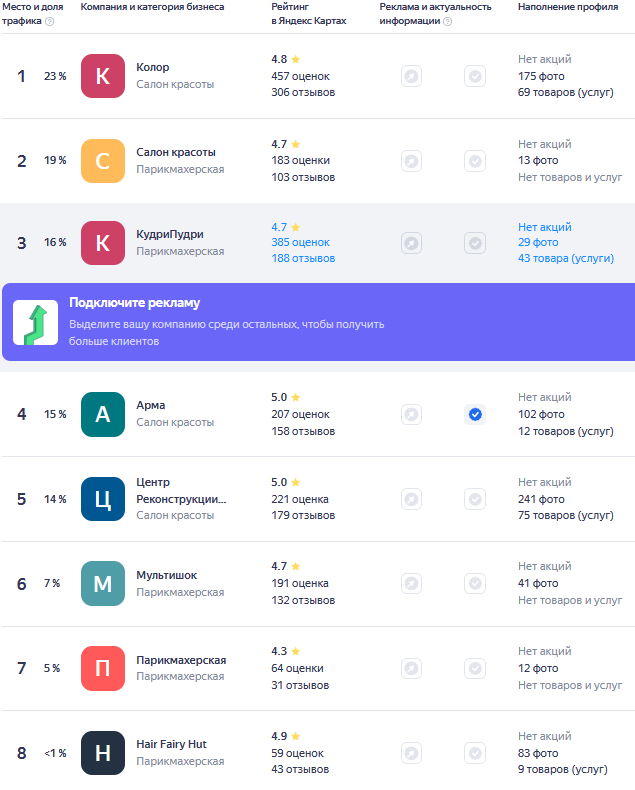Open help tooltip beside 'Реклама и актуальность информации'
Viewport: 635px width, 790px height.
447,21
